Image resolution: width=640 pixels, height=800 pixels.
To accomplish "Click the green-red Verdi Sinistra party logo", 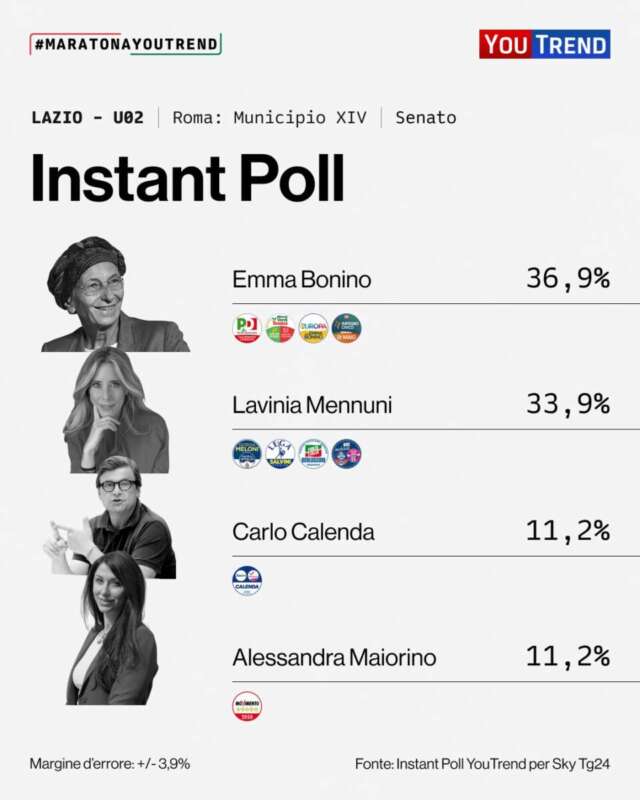I will 280,328.
